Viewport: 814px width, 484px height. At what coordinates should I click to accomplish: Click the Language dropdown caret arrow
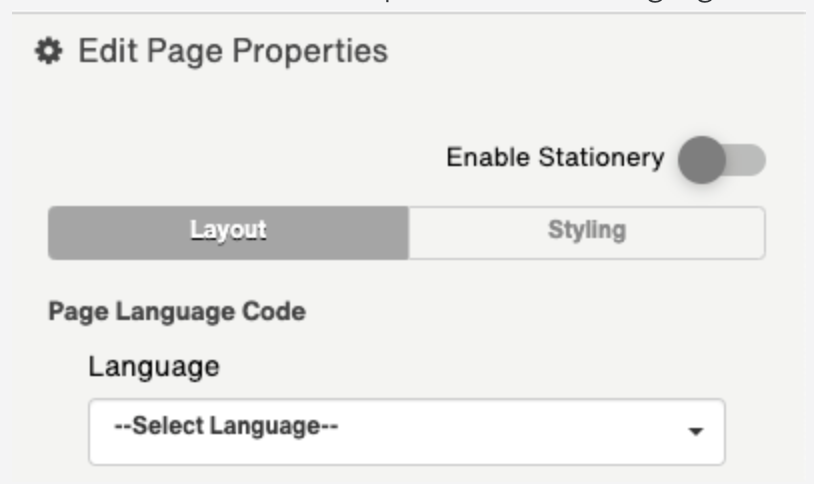[696, 432]
